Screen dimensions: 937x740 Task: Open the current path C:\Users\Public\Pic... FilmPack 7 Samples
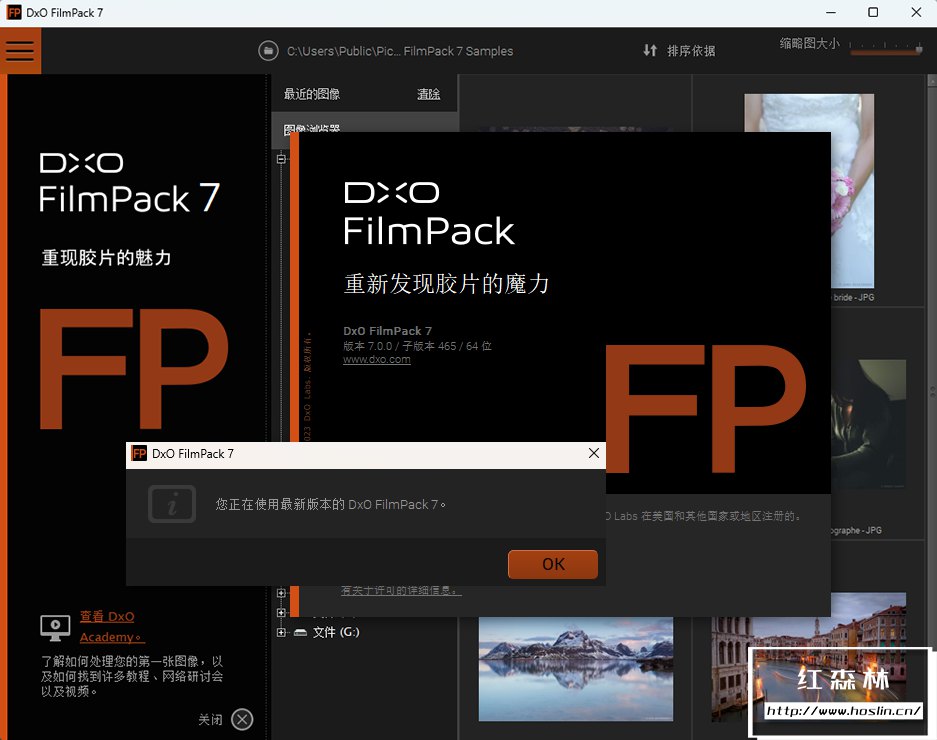pyautogui.click(x=400, y=51)
